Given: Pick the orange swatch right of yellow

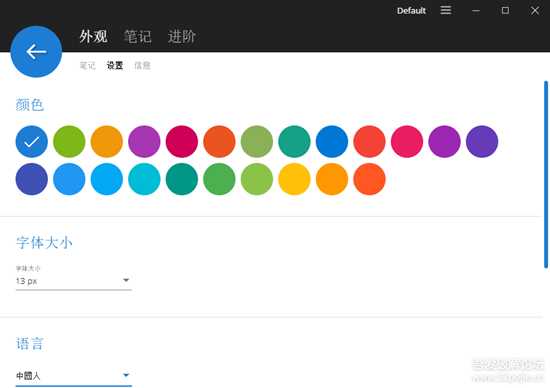Looking at the screenshot, I should tap(332, 179).
